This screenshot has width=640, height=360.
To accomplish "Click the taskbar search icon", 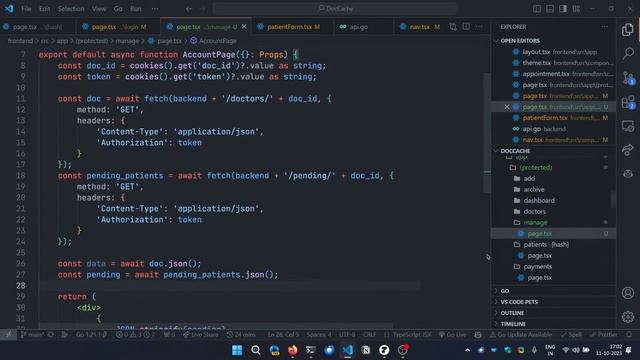I will point(256,350).
